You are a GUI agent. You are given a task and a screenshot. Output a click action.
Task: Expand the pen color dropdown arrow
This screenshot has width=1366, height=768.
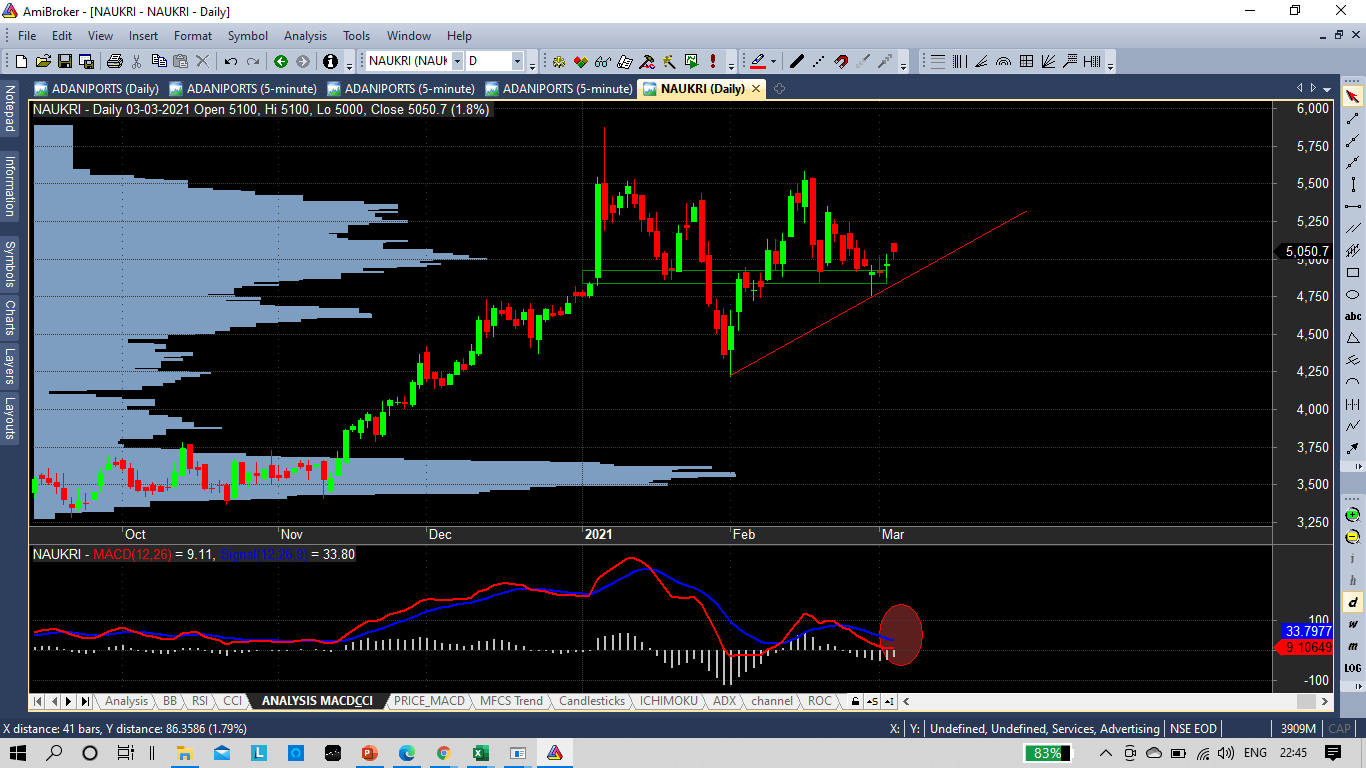(x=773, y=61)
